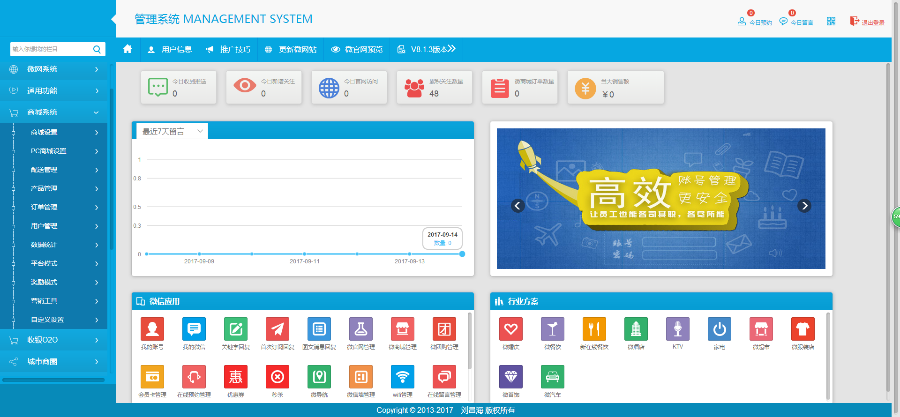Open the 我的账号 account app icon
The image size is (900, 417).
(152, 329)
